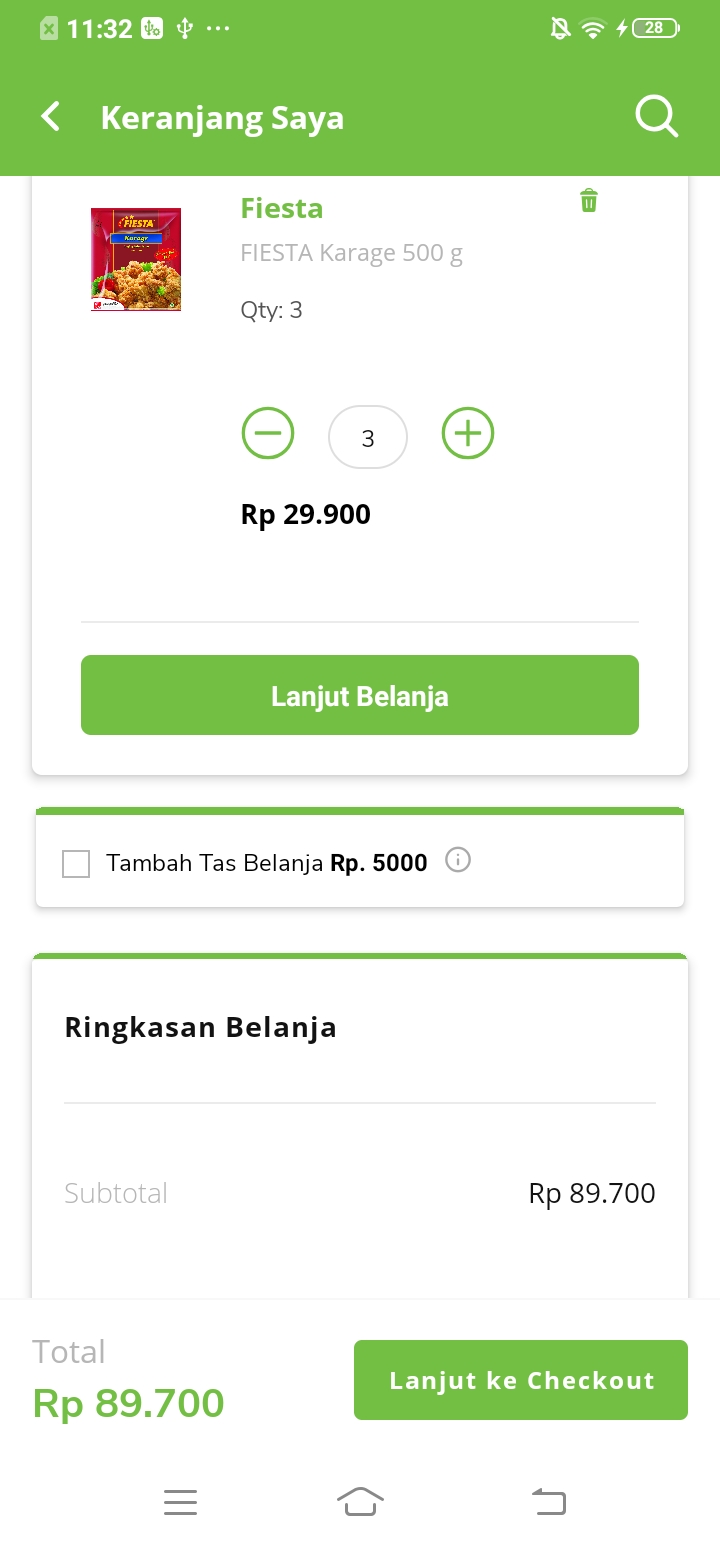The image size is (720, 1544).
Task: Show shopping bag info icon details
Action: [458, 860]
